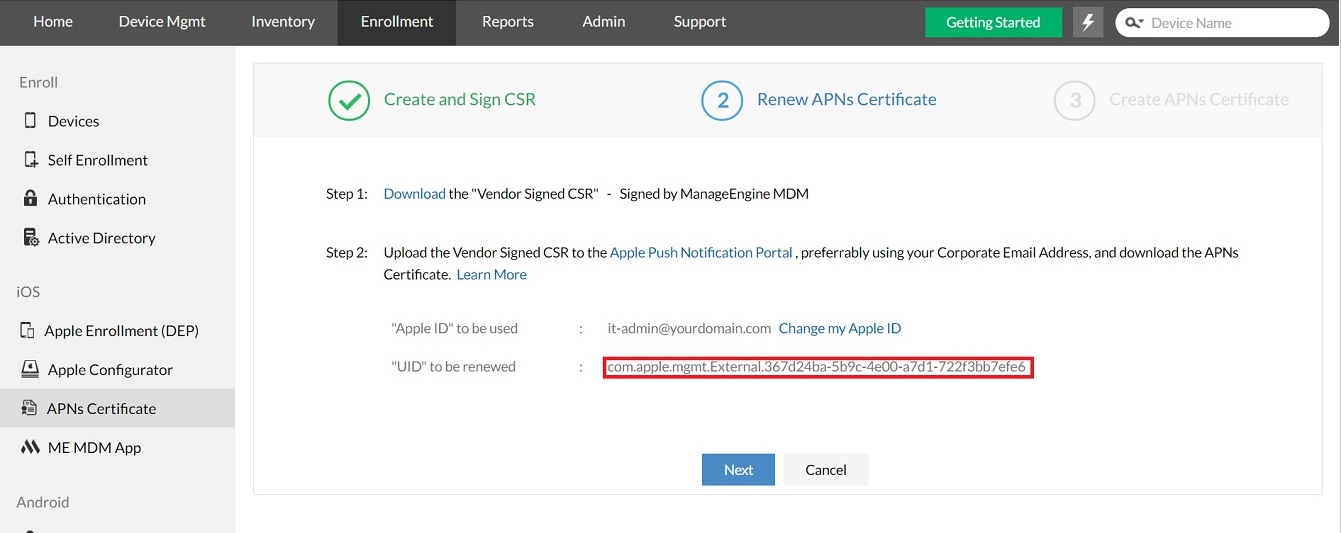Open the Admin tab

(x=604, y=22)
